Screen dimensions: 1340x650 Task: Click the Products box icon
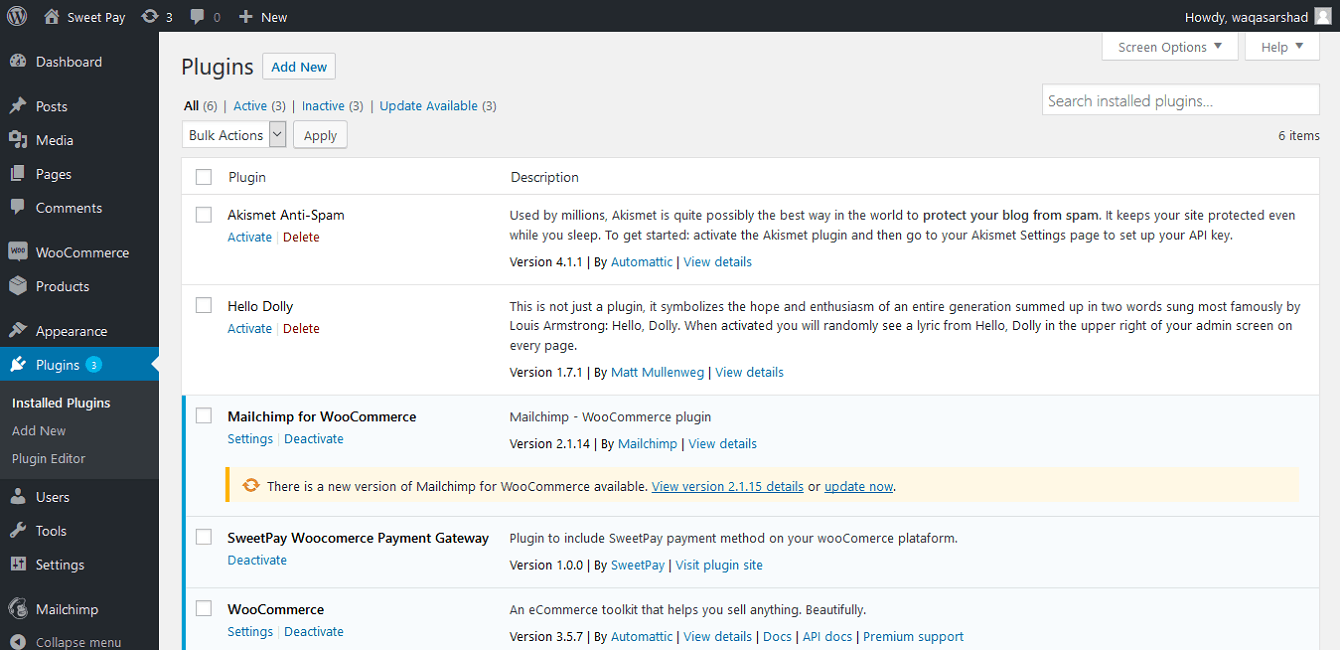(x=18, y=286)
